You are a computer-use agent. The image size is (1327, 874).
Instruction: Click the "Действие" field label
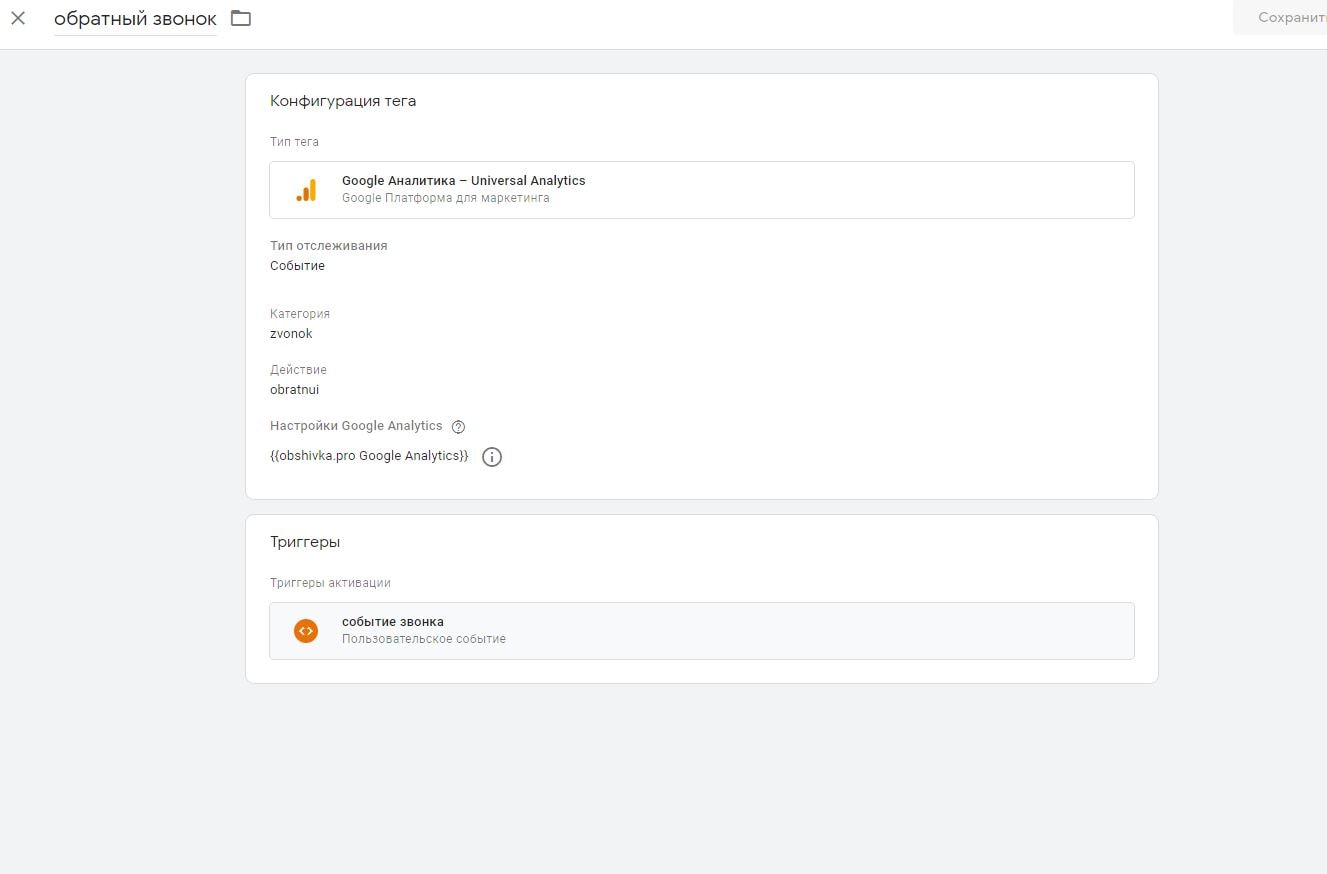[298, 370]
